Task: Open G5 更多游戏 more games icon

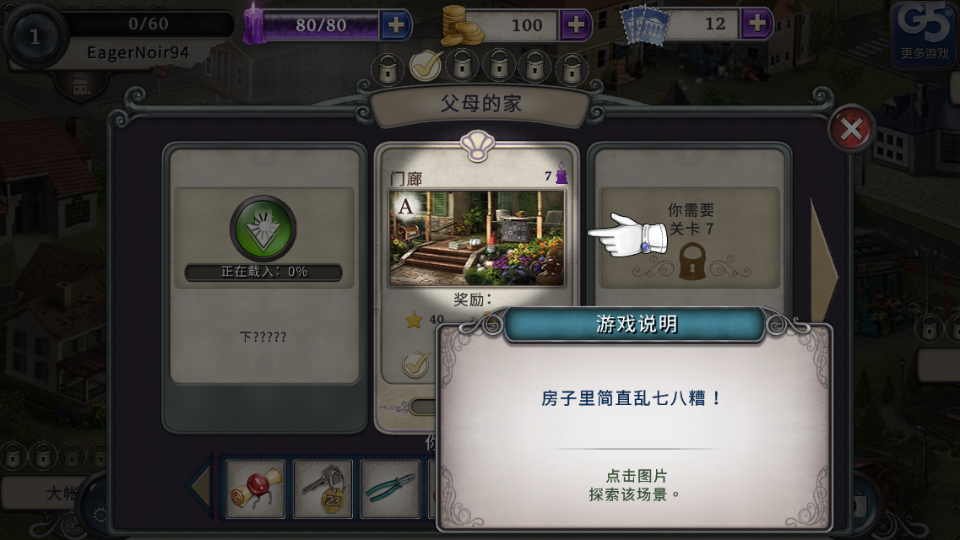Action: (x=924, y=32)
